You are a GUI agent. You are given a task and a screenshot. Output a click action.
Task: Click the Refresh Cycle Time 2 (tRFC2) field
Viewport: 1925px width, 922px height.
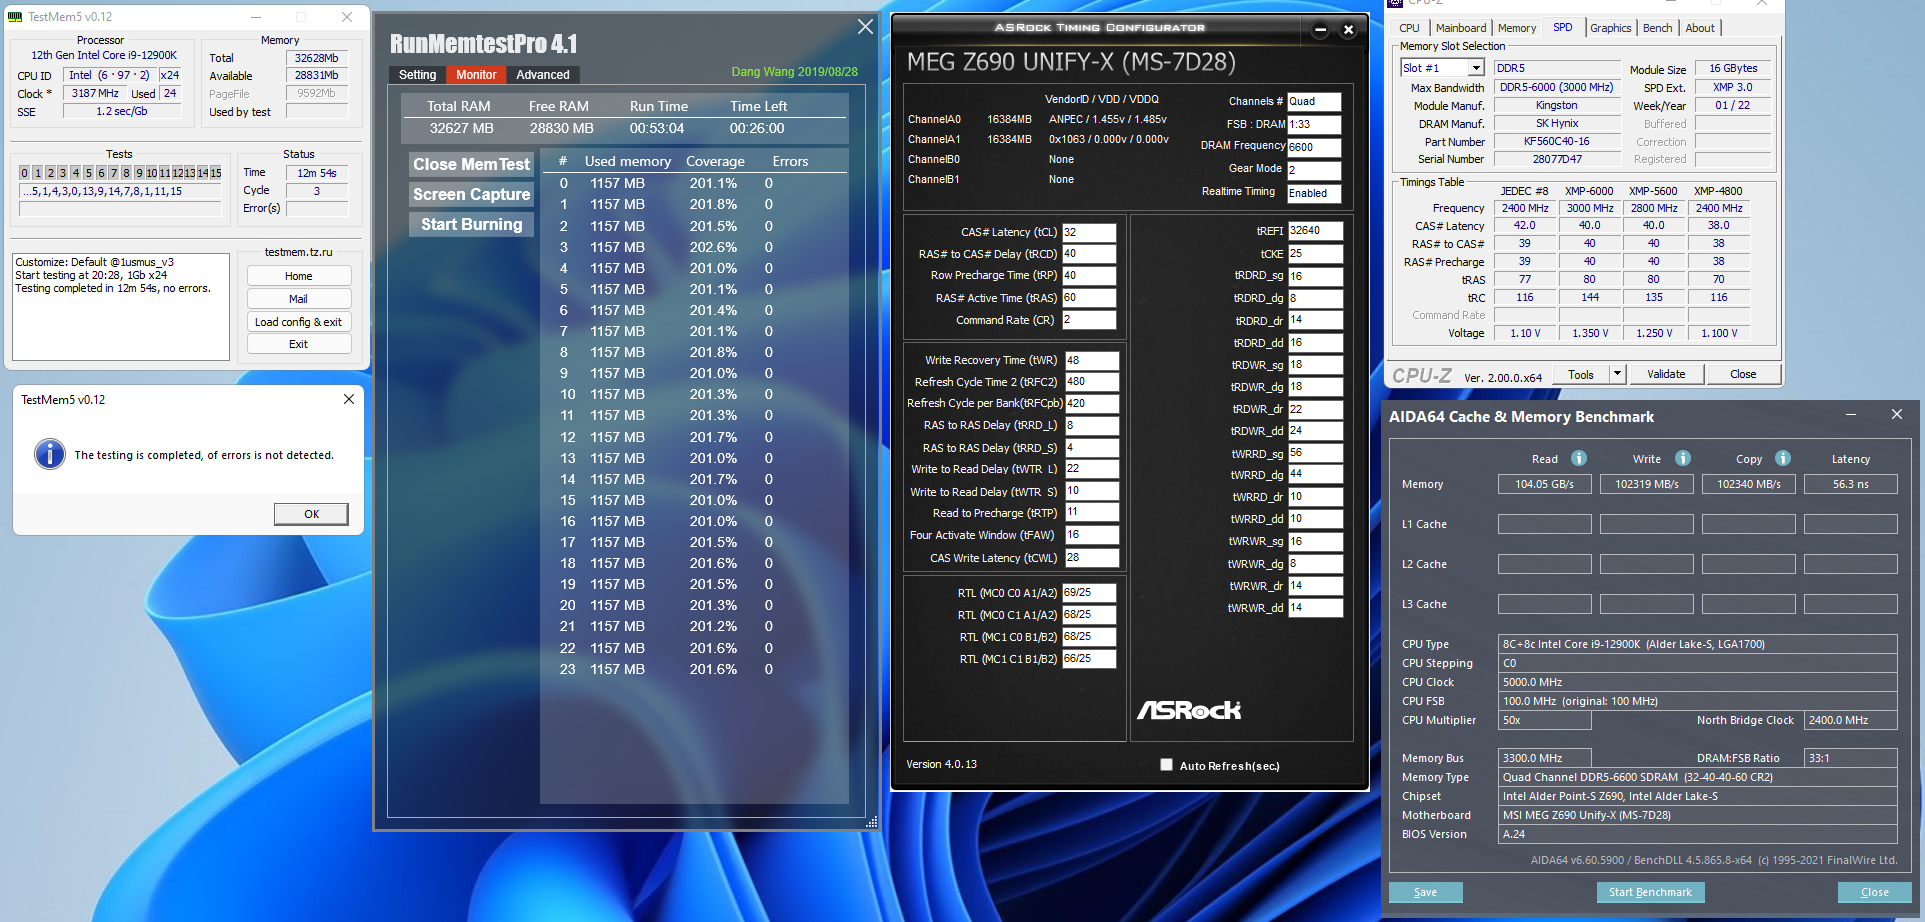point(1092,382)
